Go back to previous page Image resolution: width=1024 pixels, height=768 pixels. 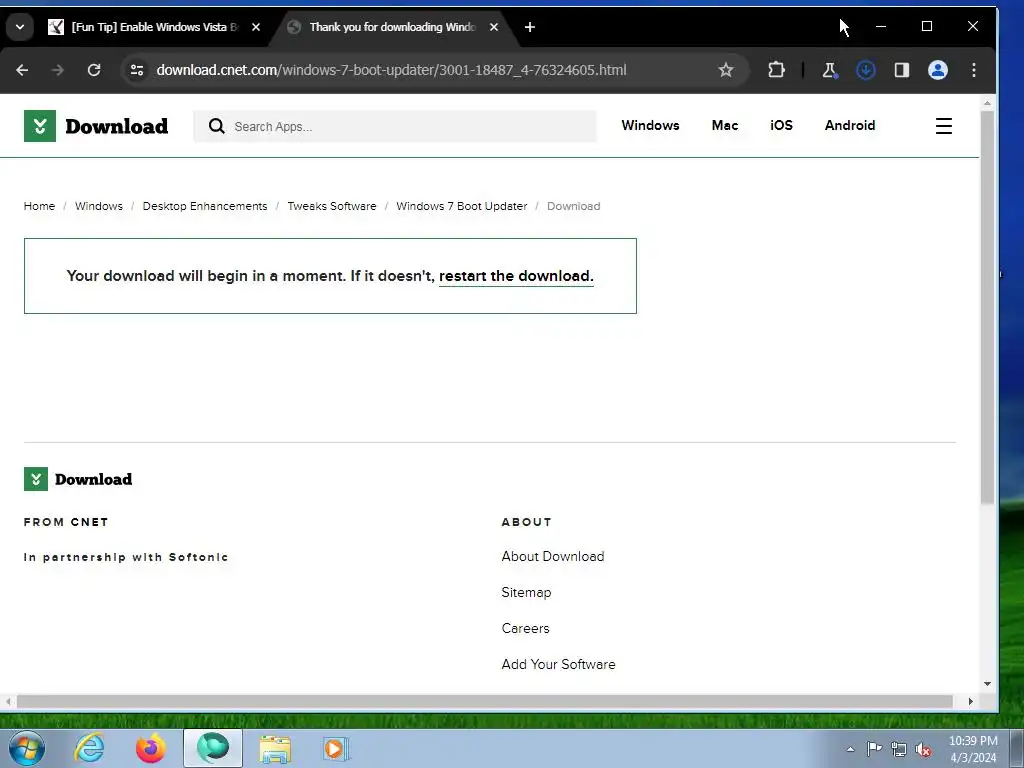[22, 70]
